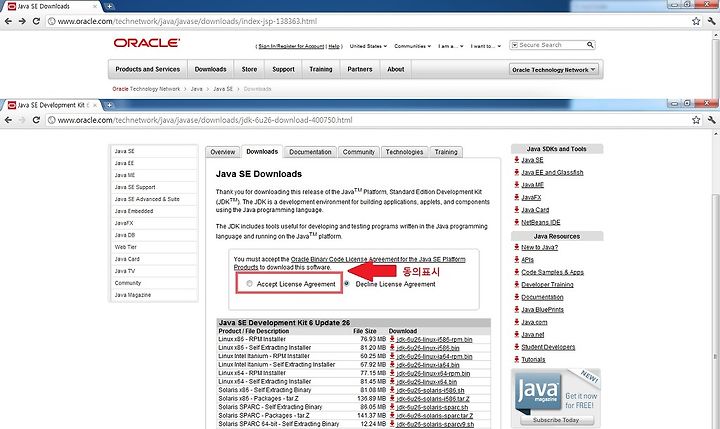720x429 pixels.
Task: Open Oracle Technology Network dropdown
Action: tap(553, 70)
